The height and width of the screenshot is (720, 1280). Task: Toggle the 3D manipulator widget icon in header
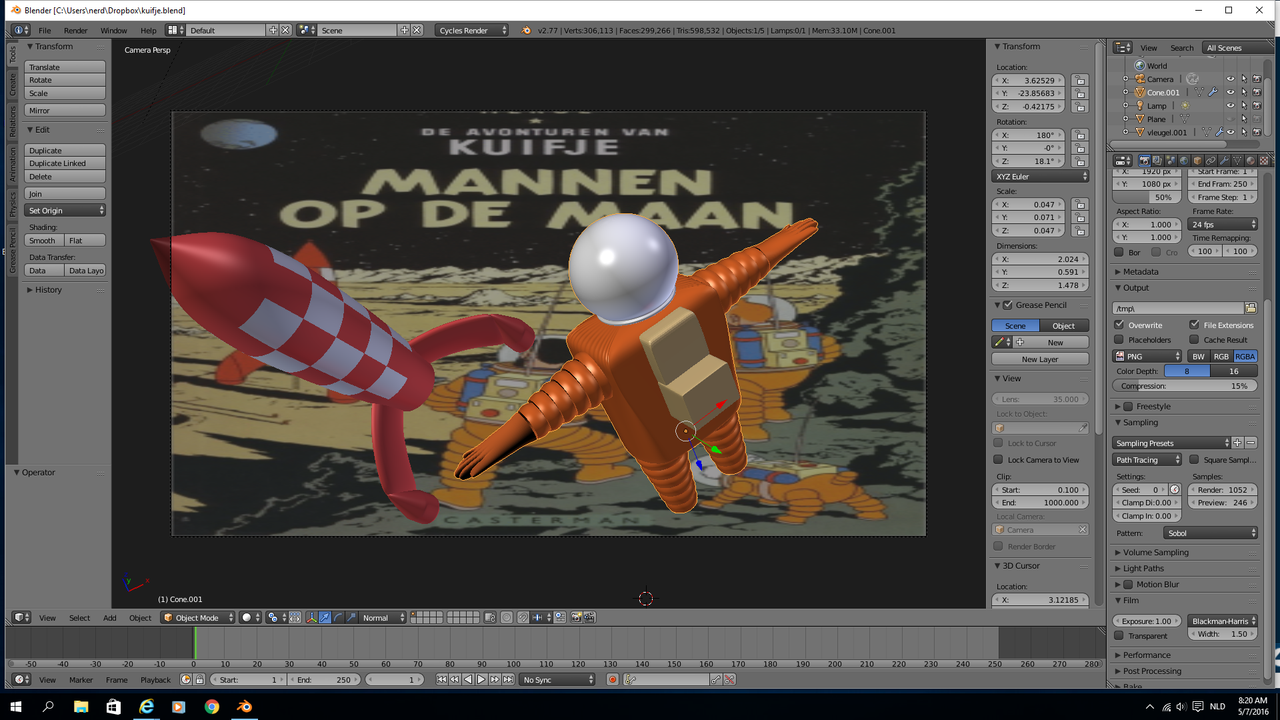[x=312, y=618]
